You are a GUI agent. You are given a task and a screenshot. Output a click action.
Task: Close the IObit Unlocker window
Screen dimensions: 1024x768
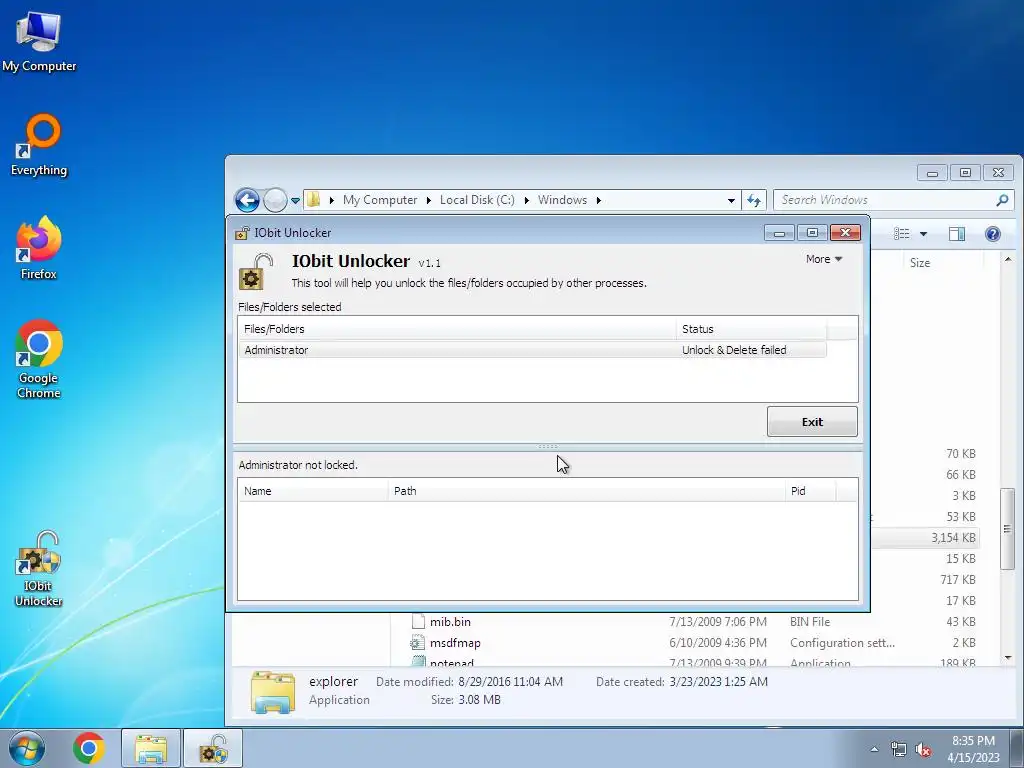[845, 233]
